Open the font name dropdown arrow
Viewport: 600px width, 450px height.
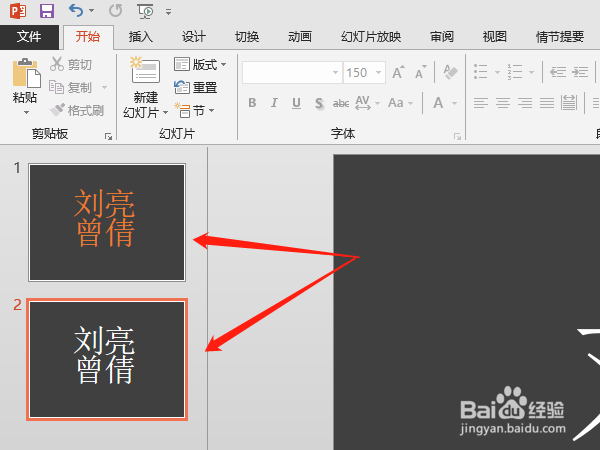coord(335,72)
